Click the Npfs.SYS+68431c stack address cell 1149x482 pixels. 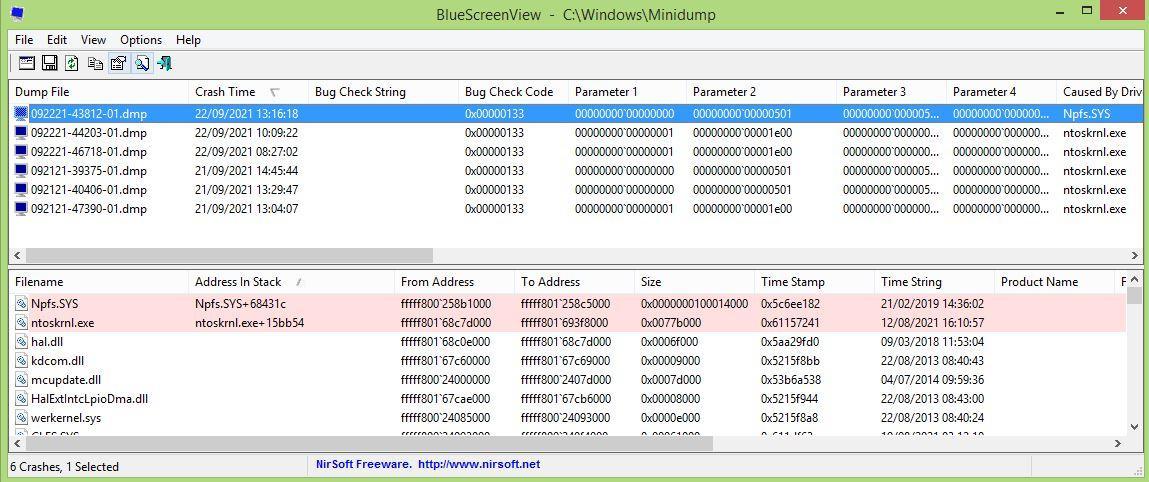(240, 303)
